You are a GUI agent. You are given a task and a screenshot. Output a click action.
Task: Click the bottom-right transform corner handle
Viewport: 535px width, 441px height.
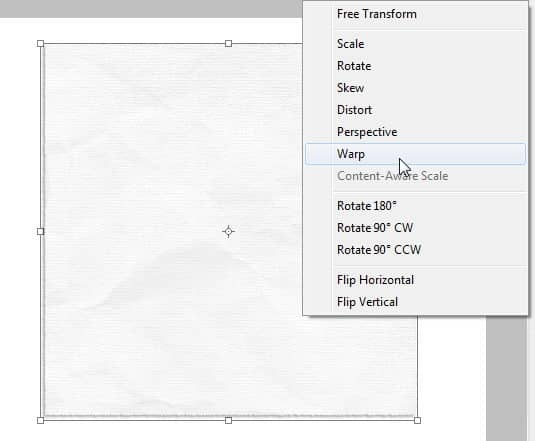click(x=417, y=420)
